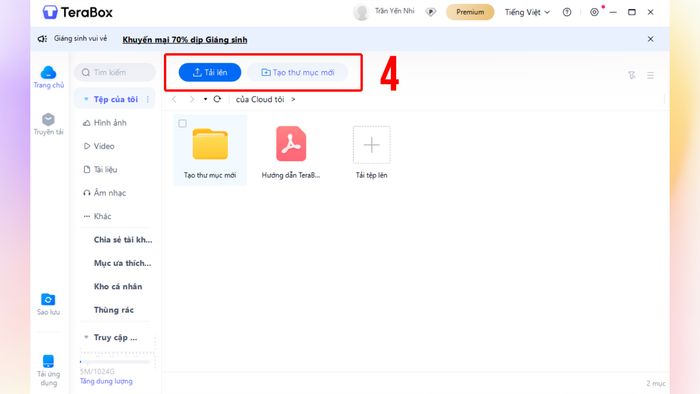Go forward with the right arrow
This screenshot has height=394, width=700.
point(192,99)
